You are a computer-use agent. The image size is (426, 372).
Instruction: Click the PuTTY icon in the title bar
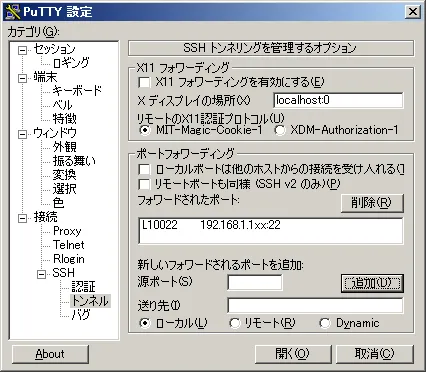tap(13, 12)
